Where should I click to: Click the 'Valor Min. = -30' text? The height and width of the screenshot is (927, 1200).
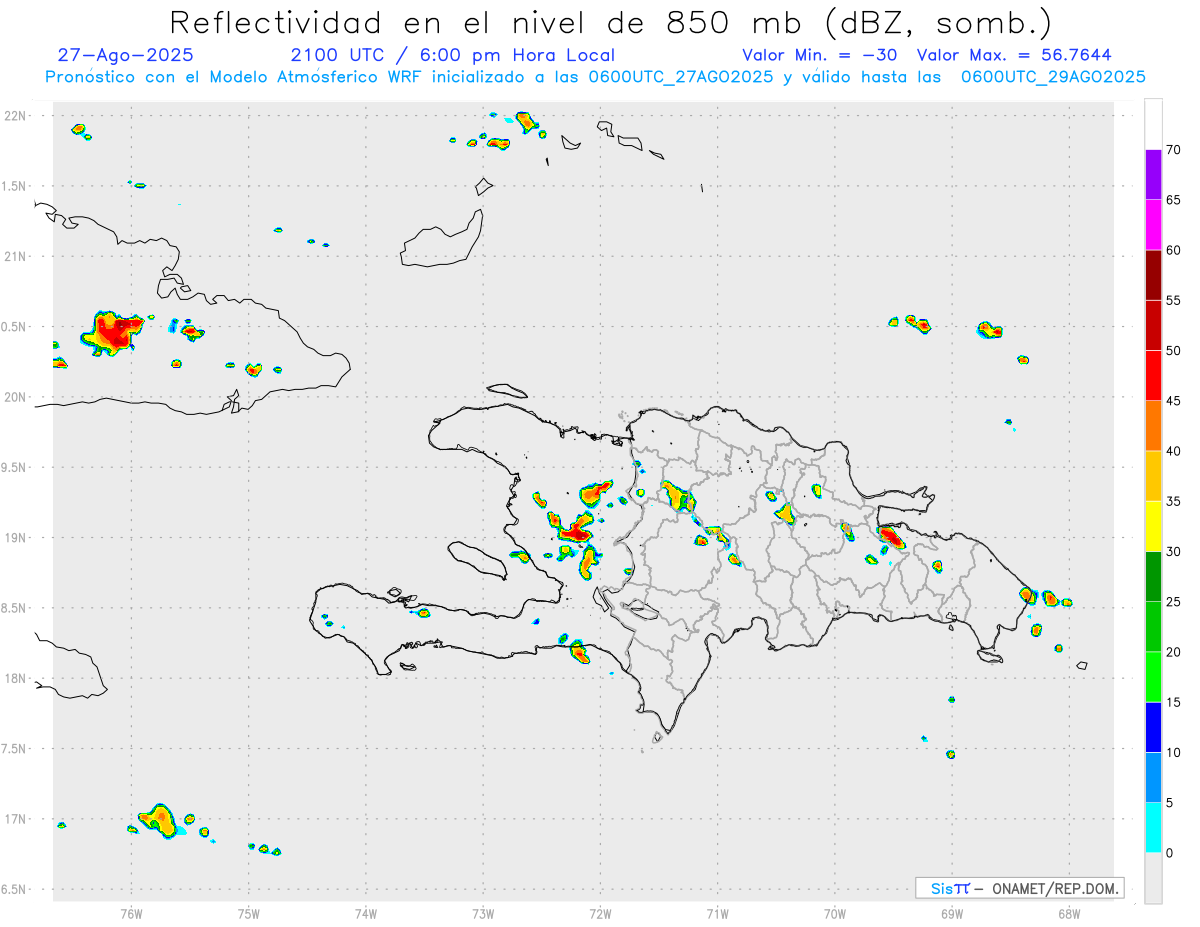tap(820, 55)
